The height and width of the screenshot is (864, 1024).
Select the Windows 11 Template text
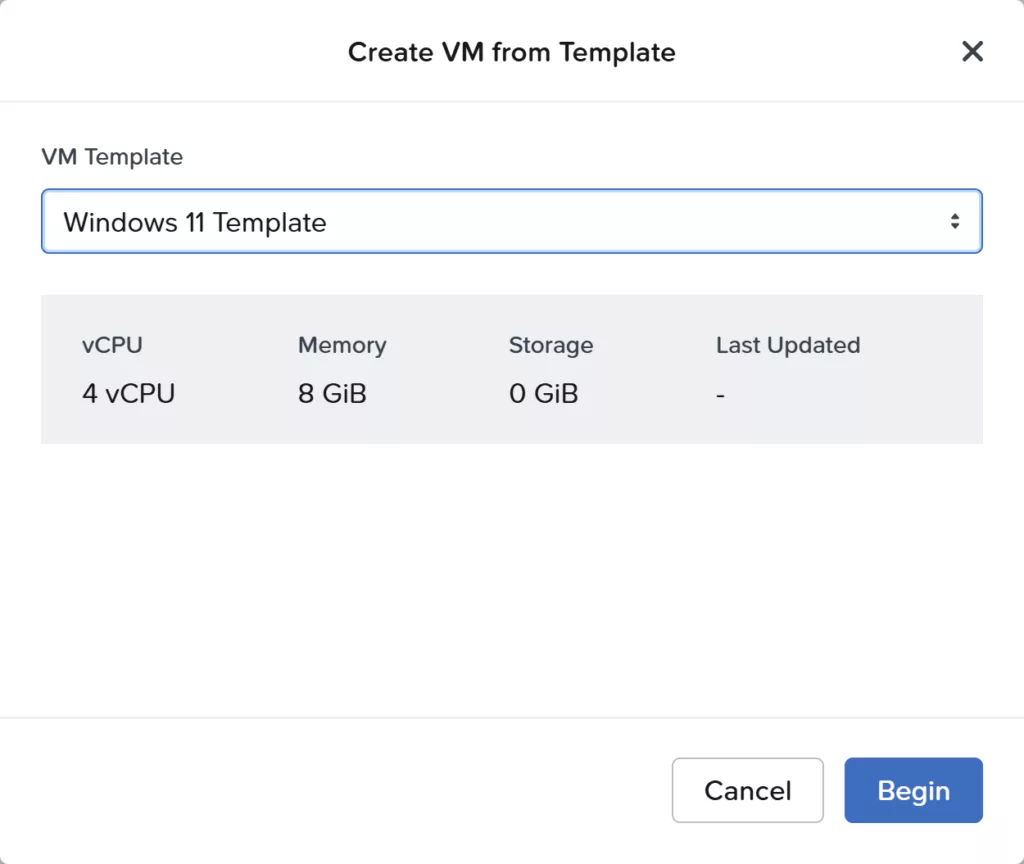[195, 222]
